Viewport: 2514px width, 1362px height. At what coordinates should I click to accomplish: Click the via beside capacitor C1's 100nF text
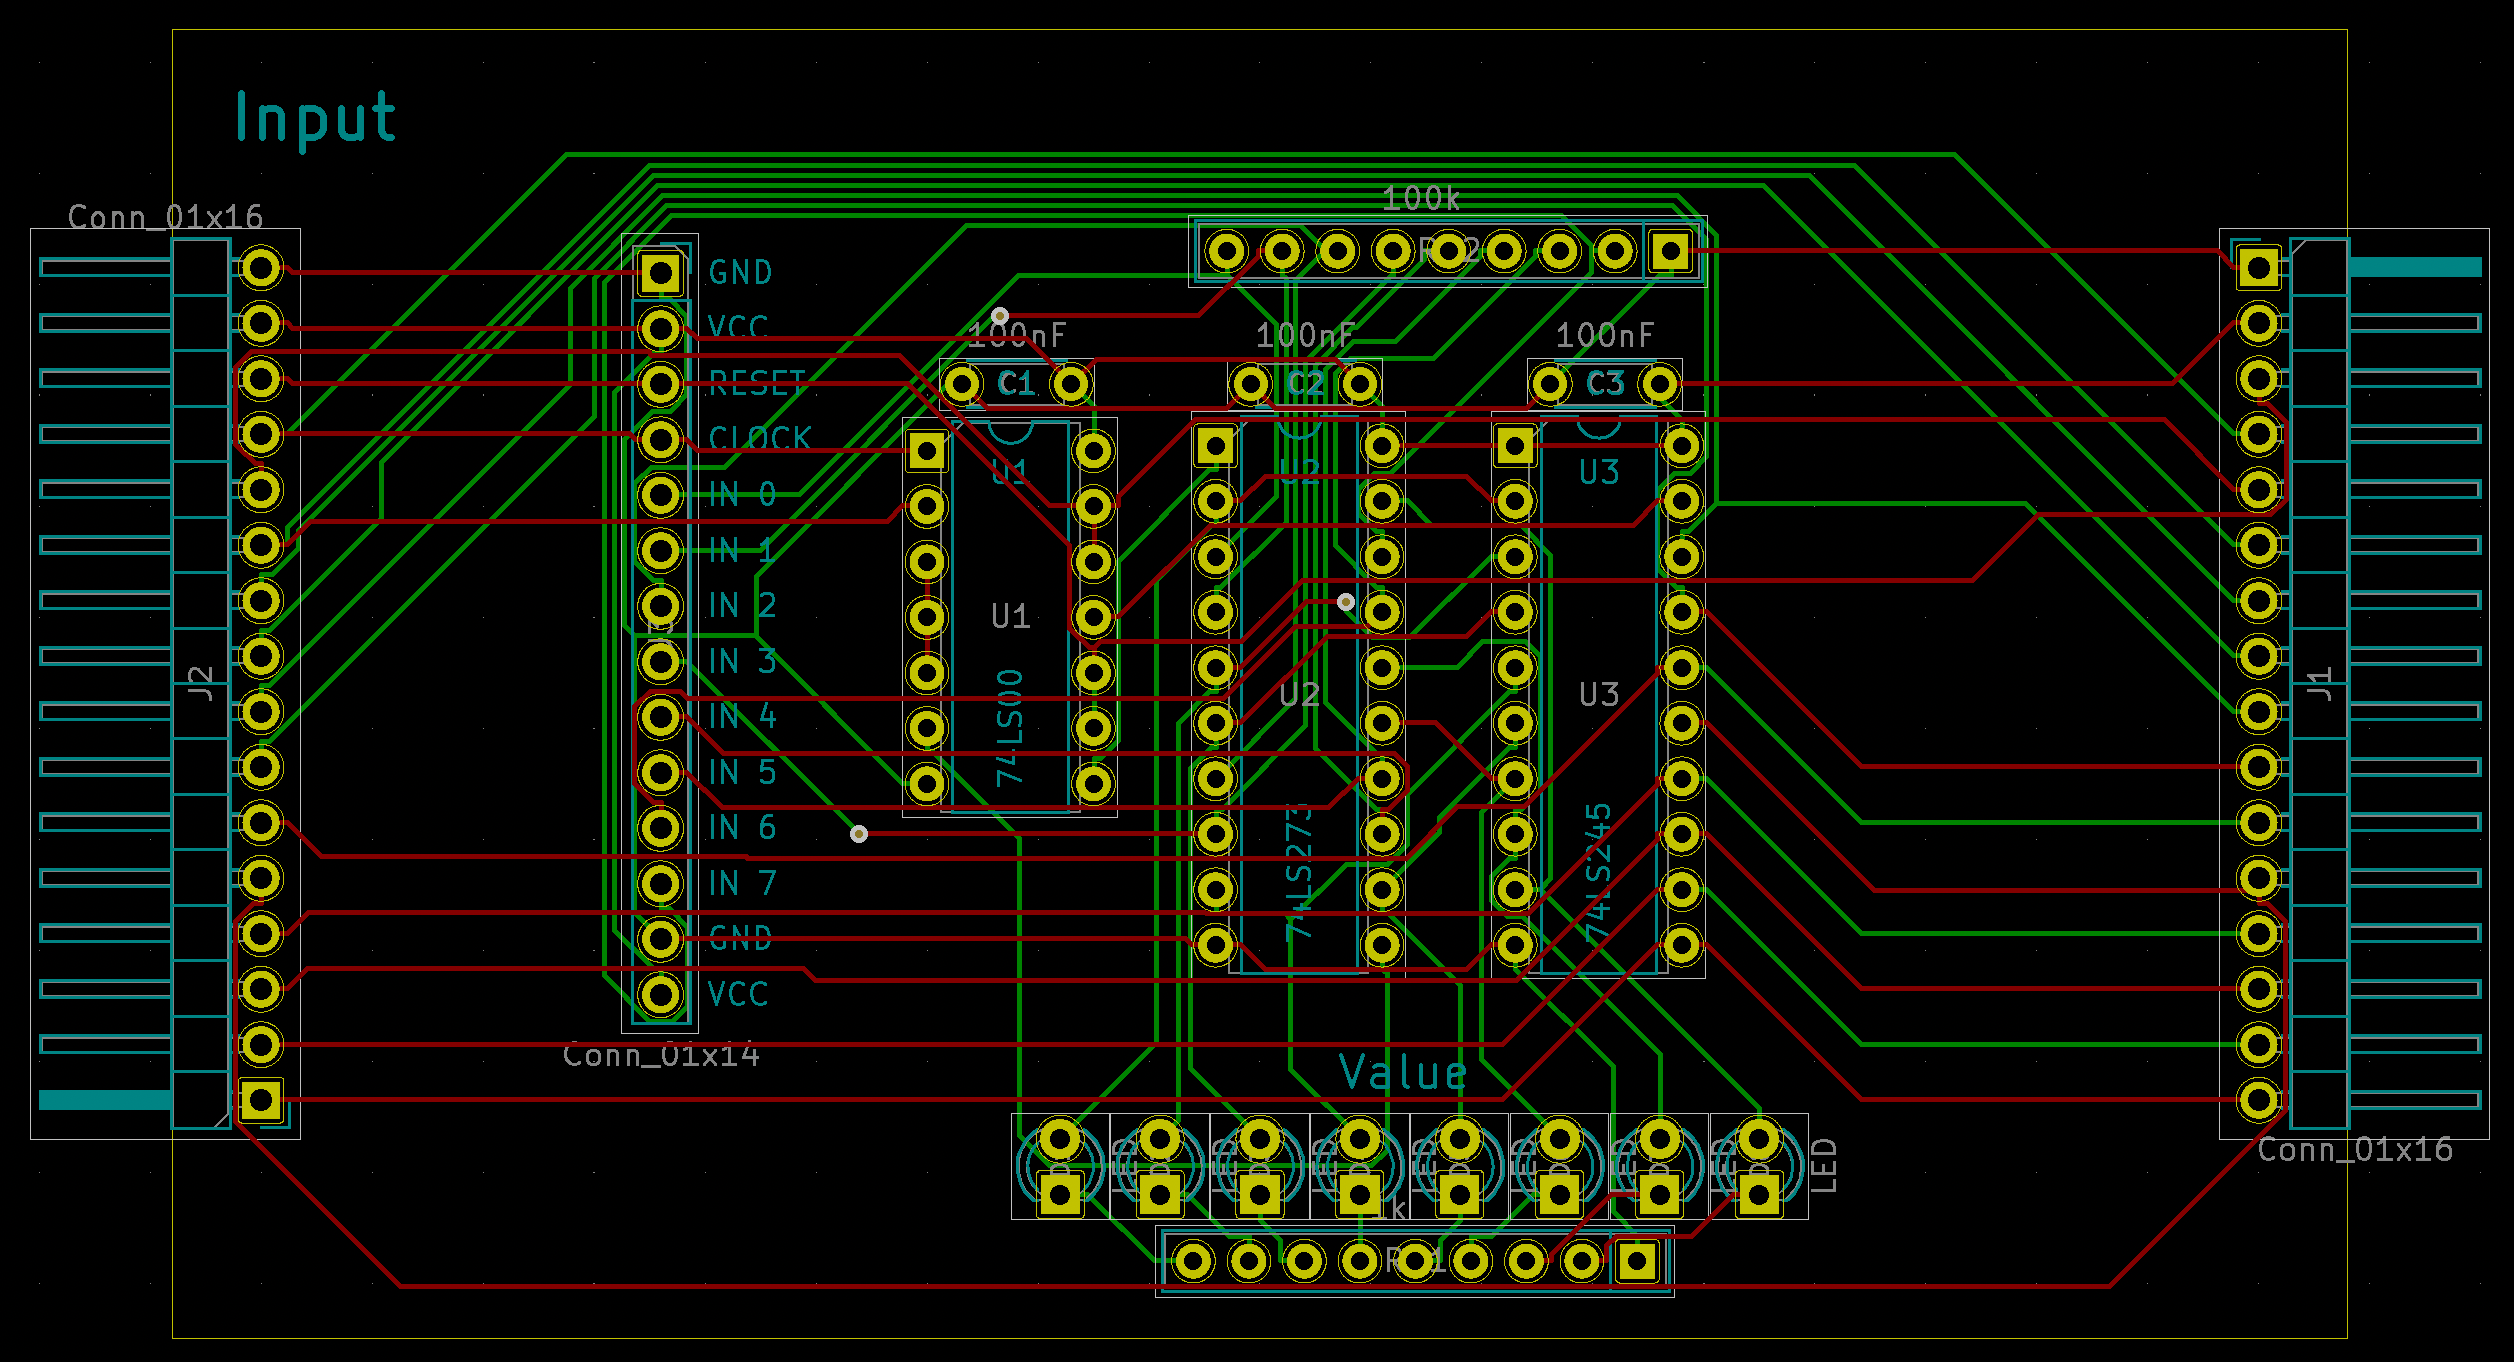[x=999, y=316]
